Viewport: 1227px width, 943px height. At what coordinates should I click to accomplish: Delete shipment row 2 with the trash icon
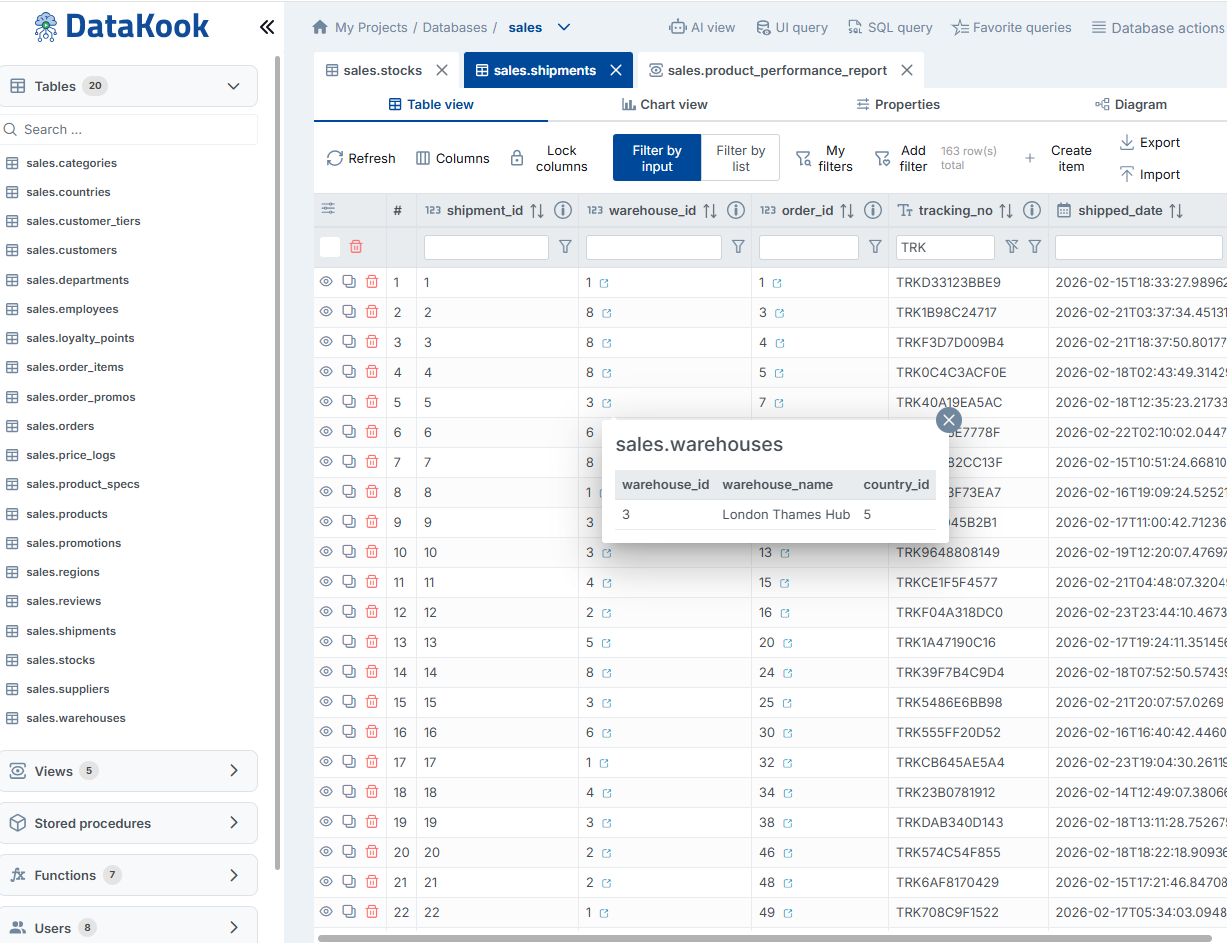click(x=371, y=311)
